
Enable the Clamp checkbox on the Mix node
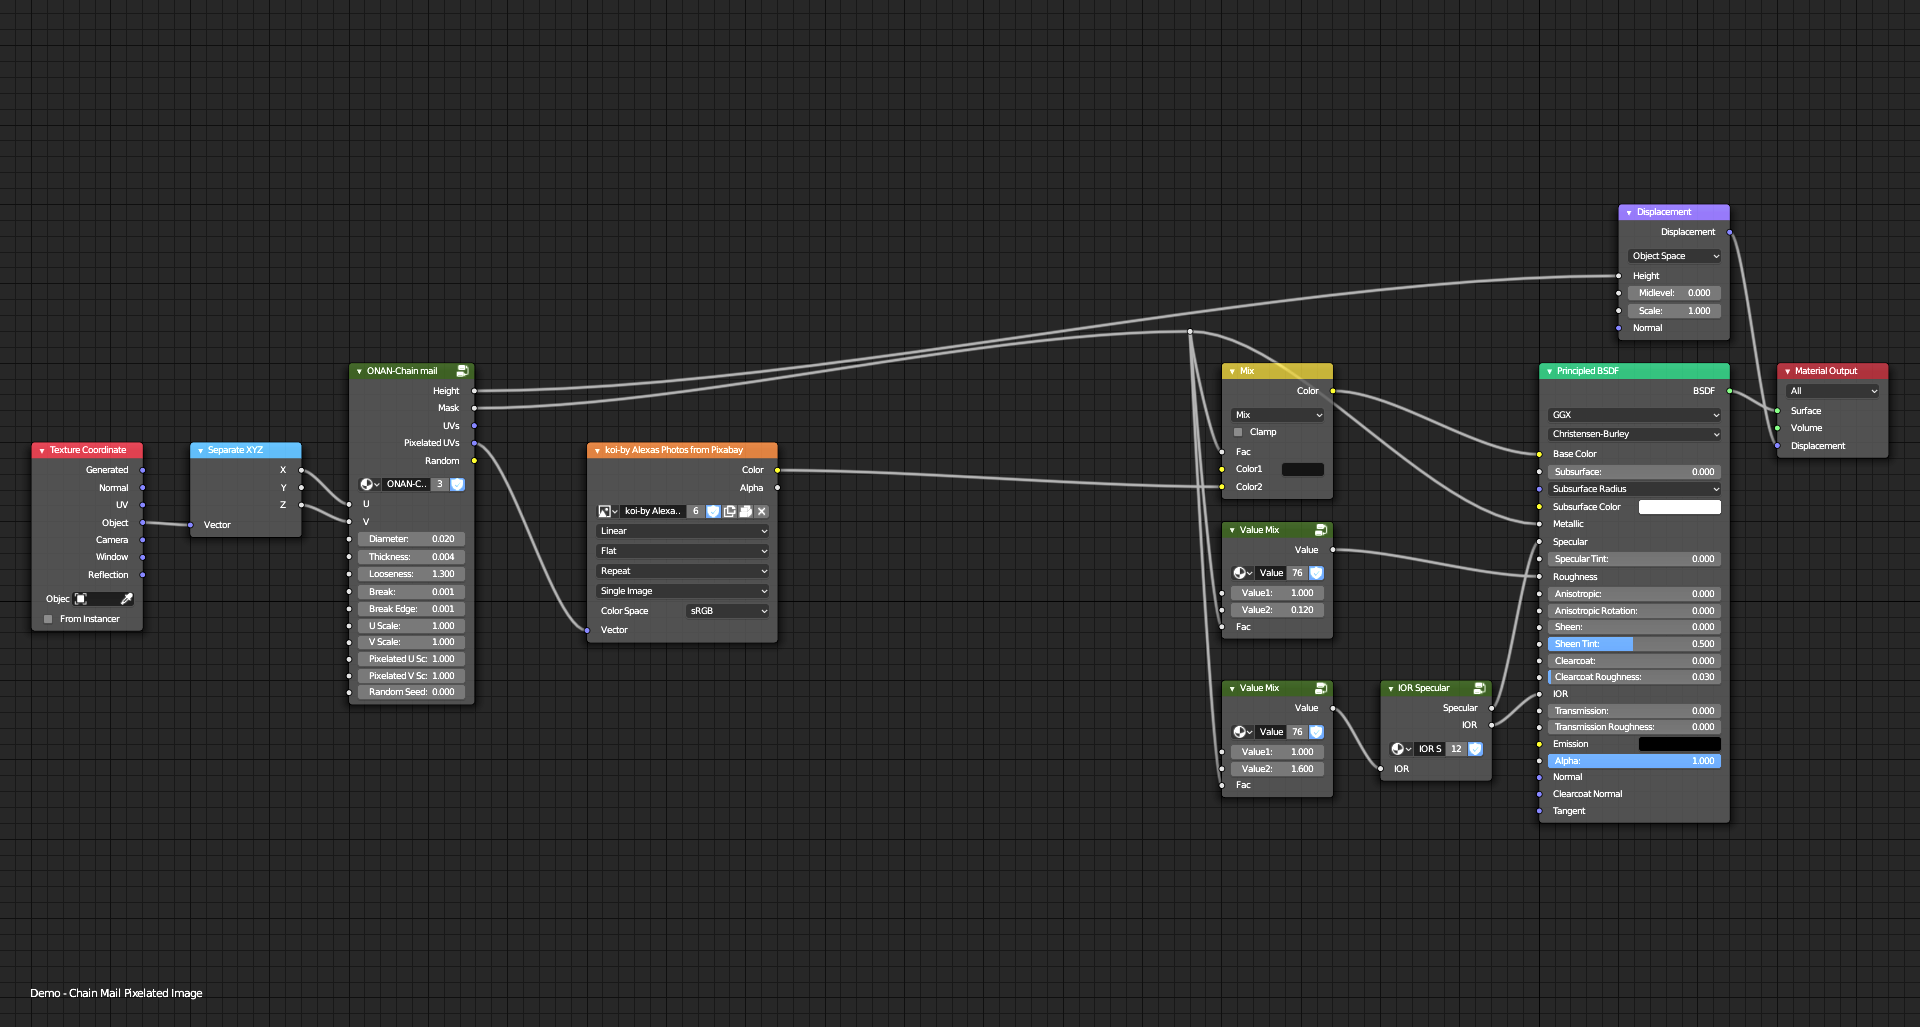click(1238, 431)
